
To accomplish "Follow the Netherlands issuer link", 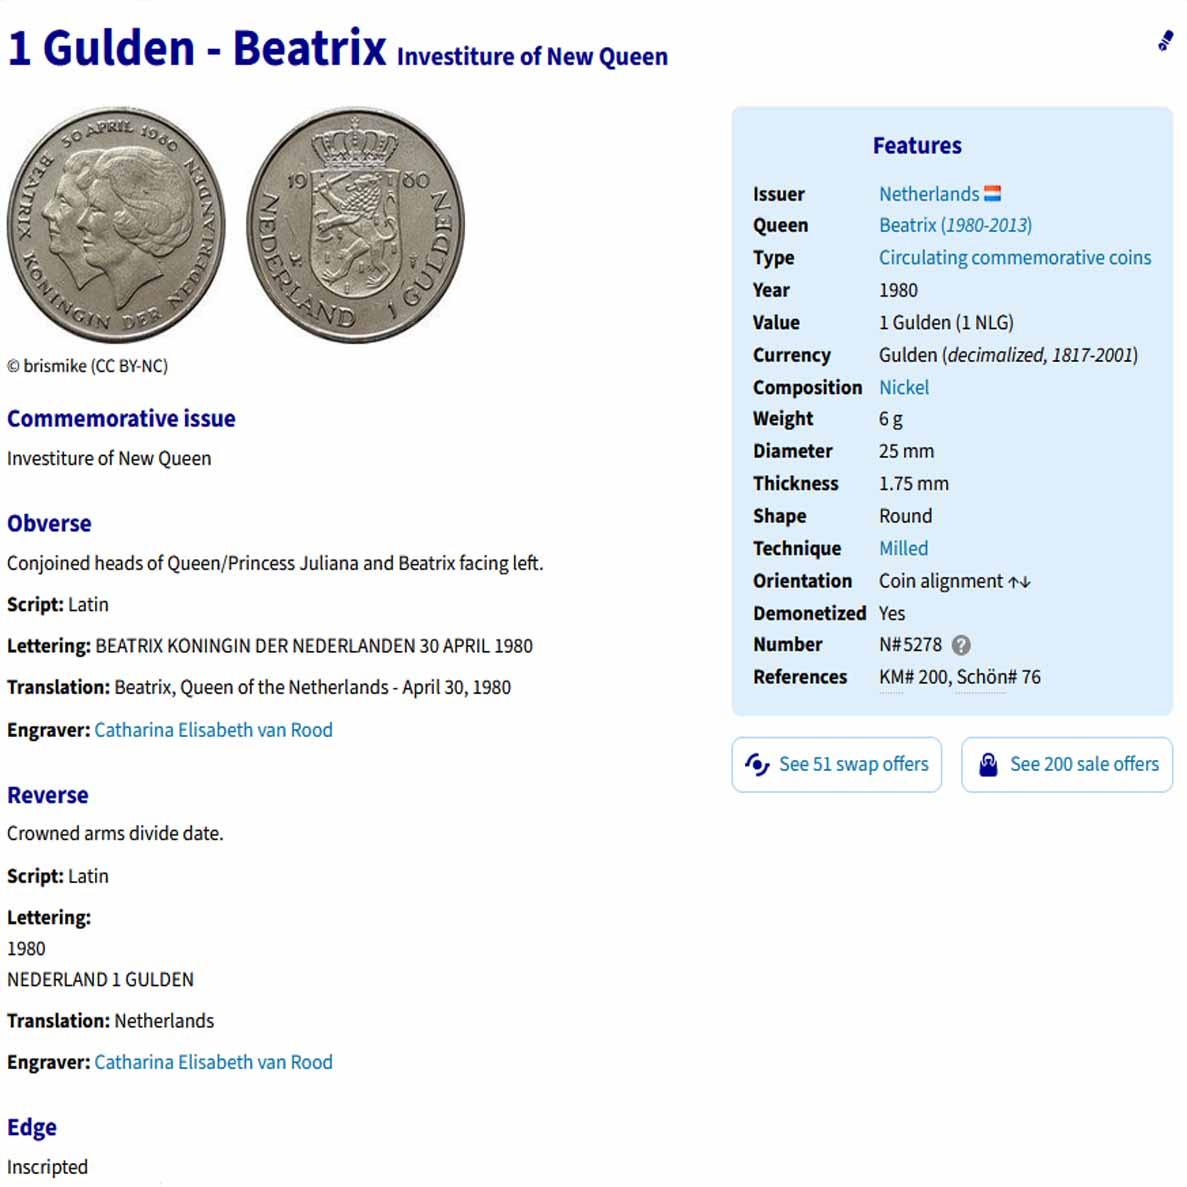I will click(x=929, y=194).
